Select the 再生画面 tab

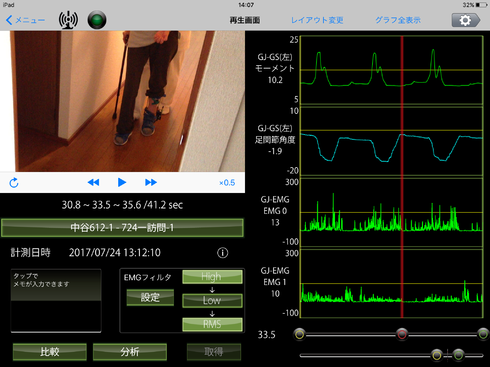pyautogui.click(x=245, y=20)
